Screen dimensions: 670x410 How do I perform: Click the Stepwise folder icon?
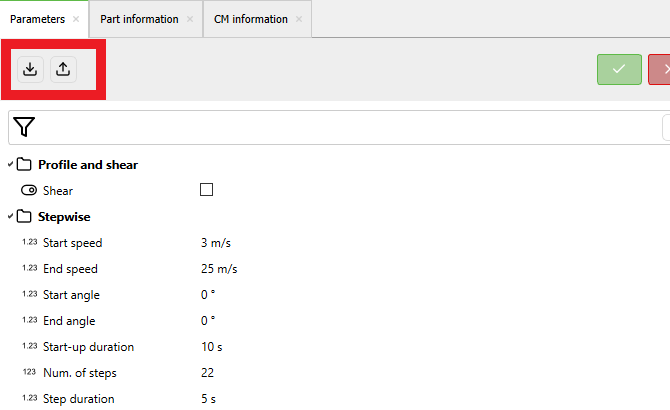coord(25,216)
